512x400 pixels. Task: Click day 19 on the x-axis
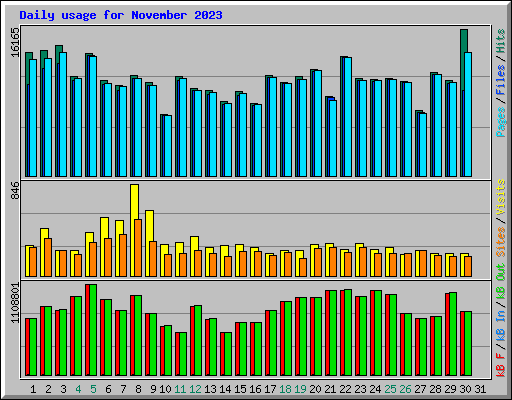coord(300,389)
